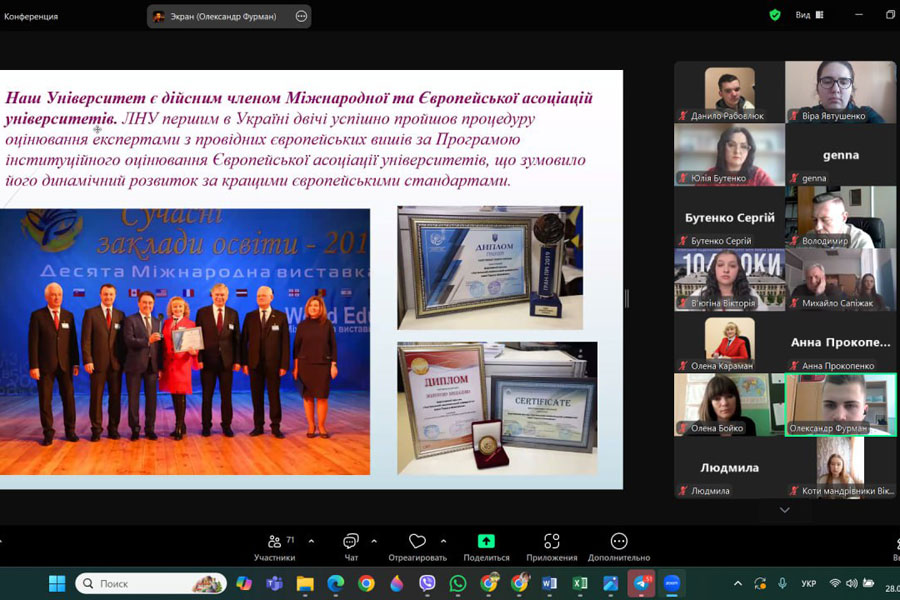The height and width of the screenshot is (600, 900).
Task: Select Віра Явтушенко's video tile
Action: pos(840,92)
